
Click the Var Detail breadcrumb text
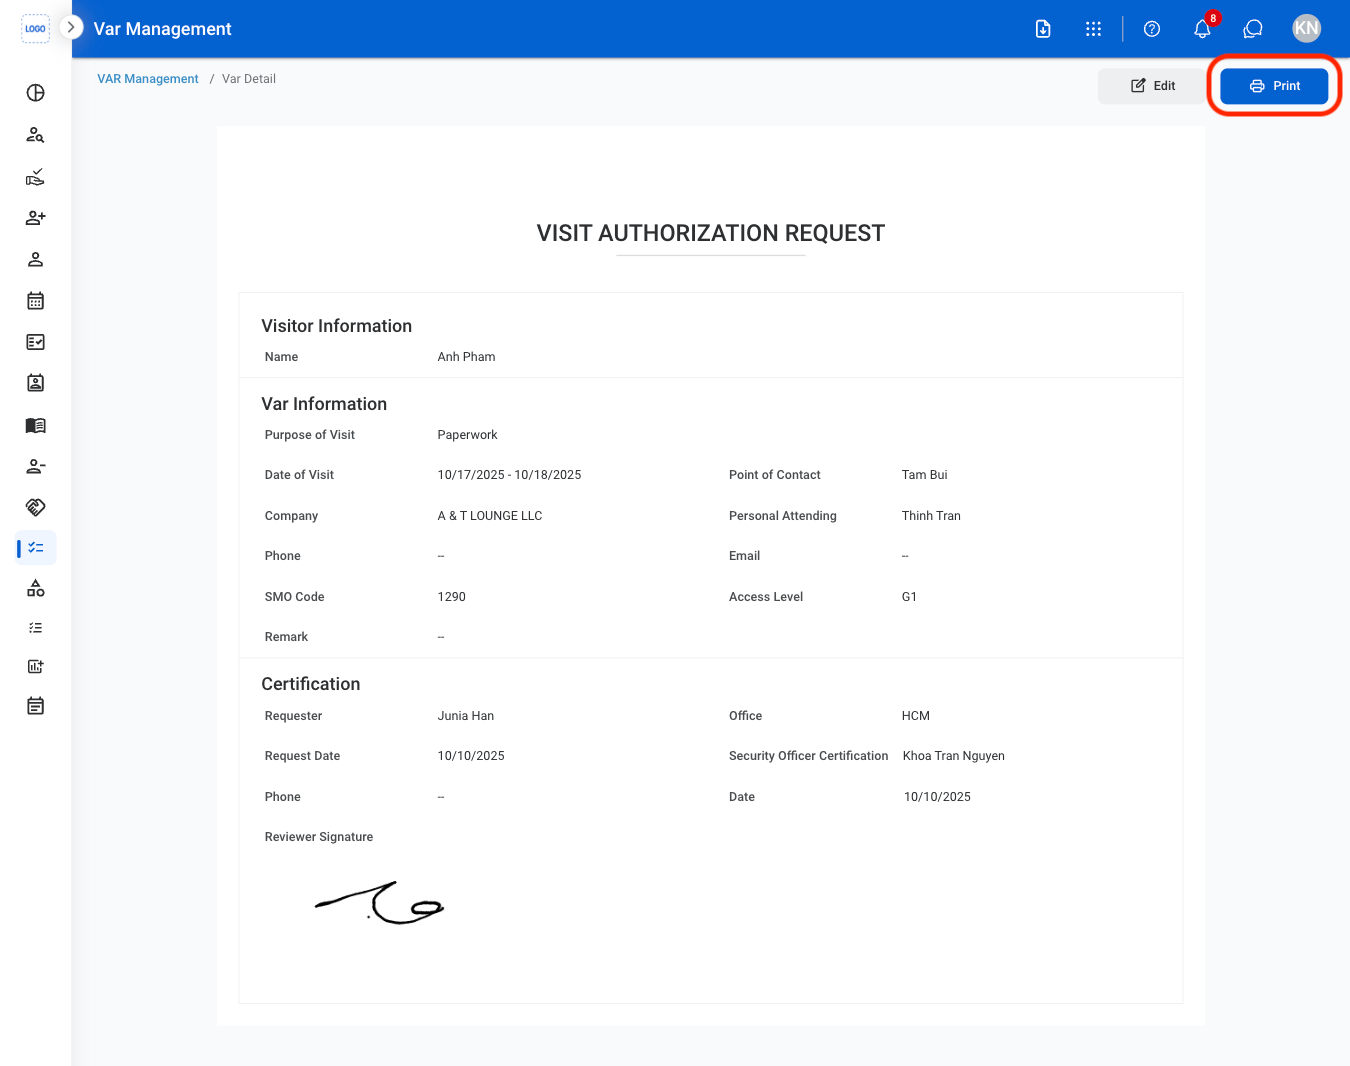pyautogui.click(x=249, y=79)
